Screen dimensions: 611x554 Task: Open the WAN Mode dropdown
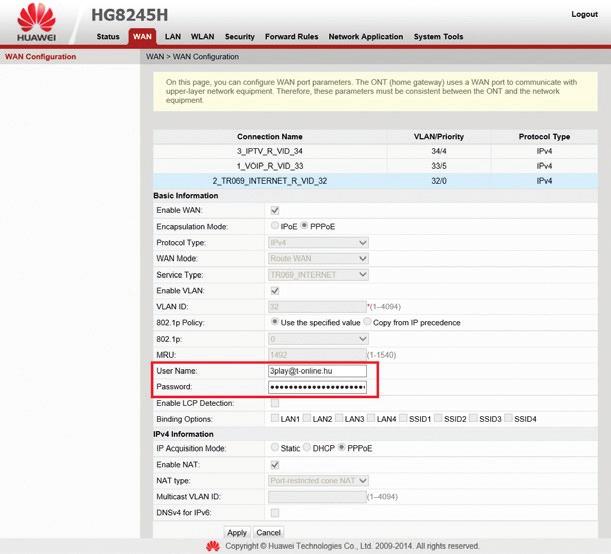coord(318,259)
